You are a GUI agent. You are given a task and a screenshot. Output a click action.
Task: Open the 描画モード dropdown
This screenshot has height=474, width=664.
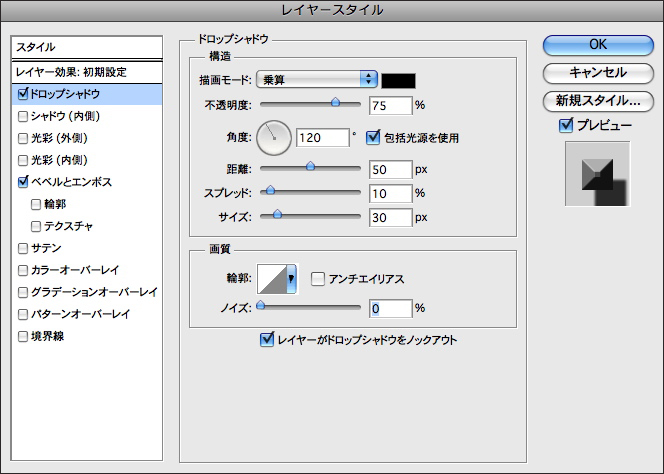click(x=317, y=79)
